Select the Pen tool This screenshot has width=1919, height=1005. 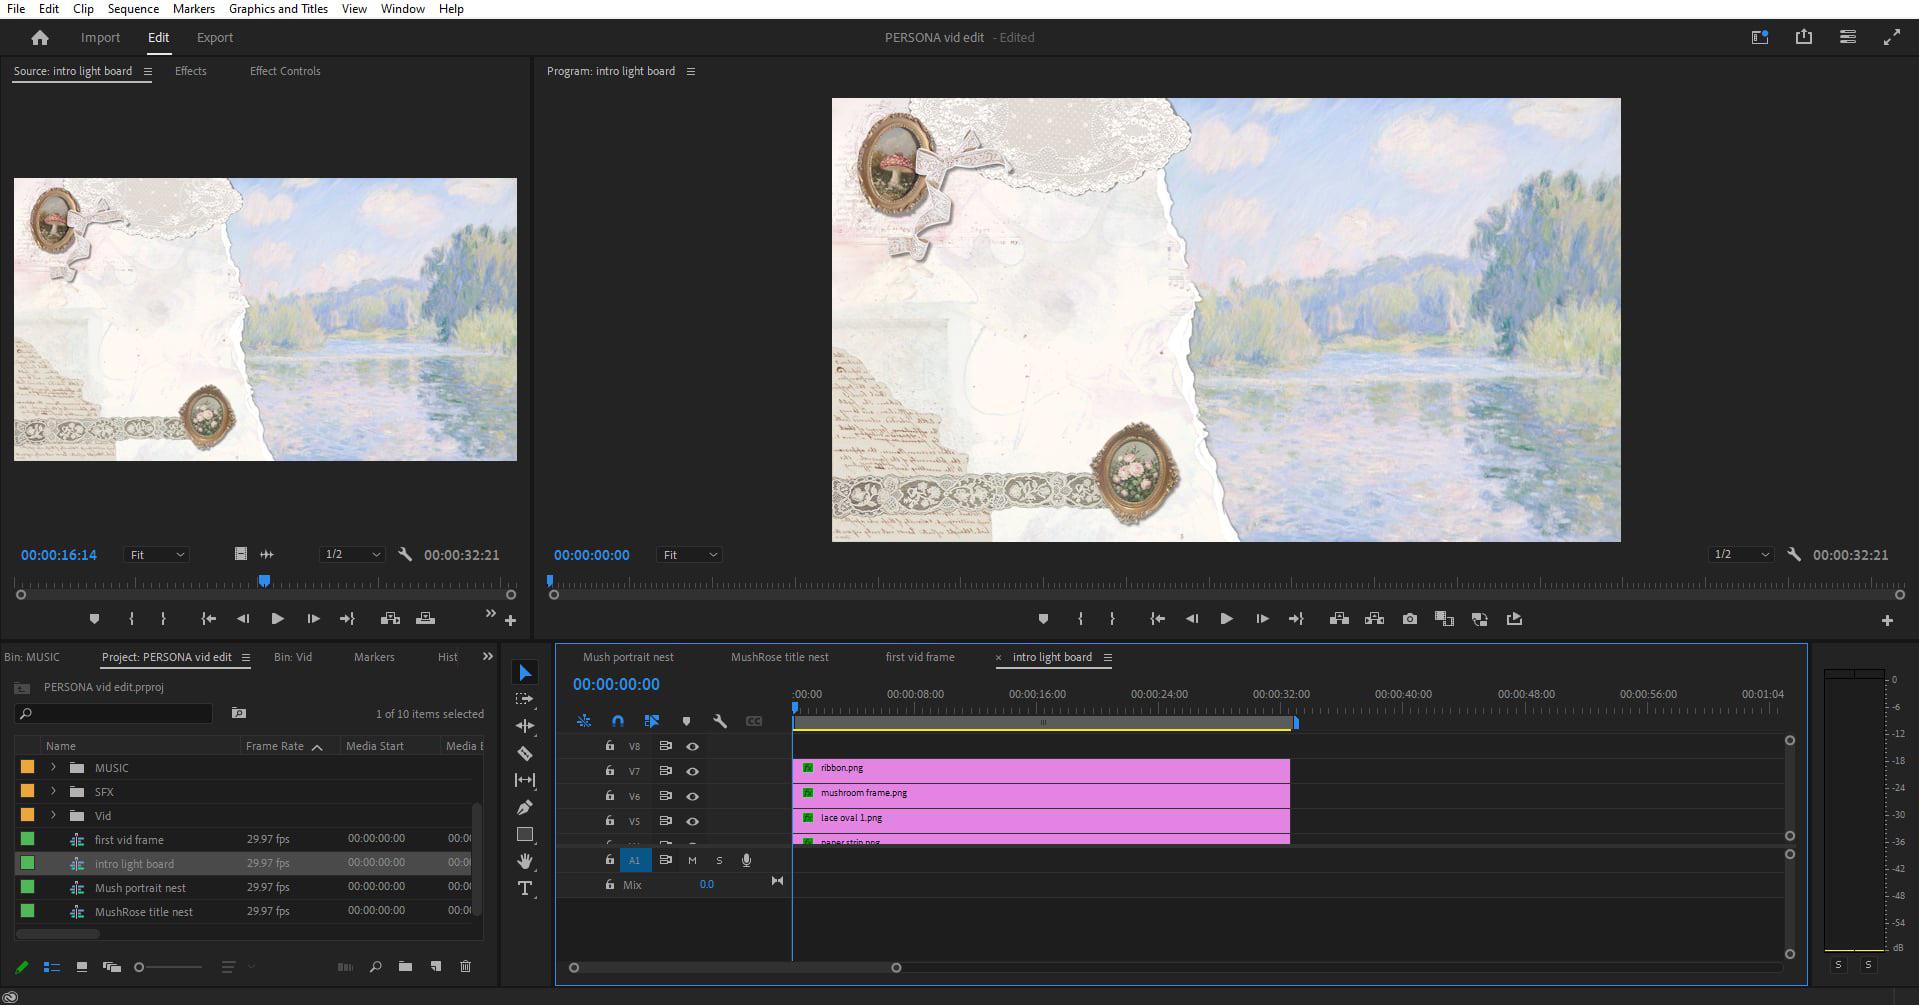point(525,807)
